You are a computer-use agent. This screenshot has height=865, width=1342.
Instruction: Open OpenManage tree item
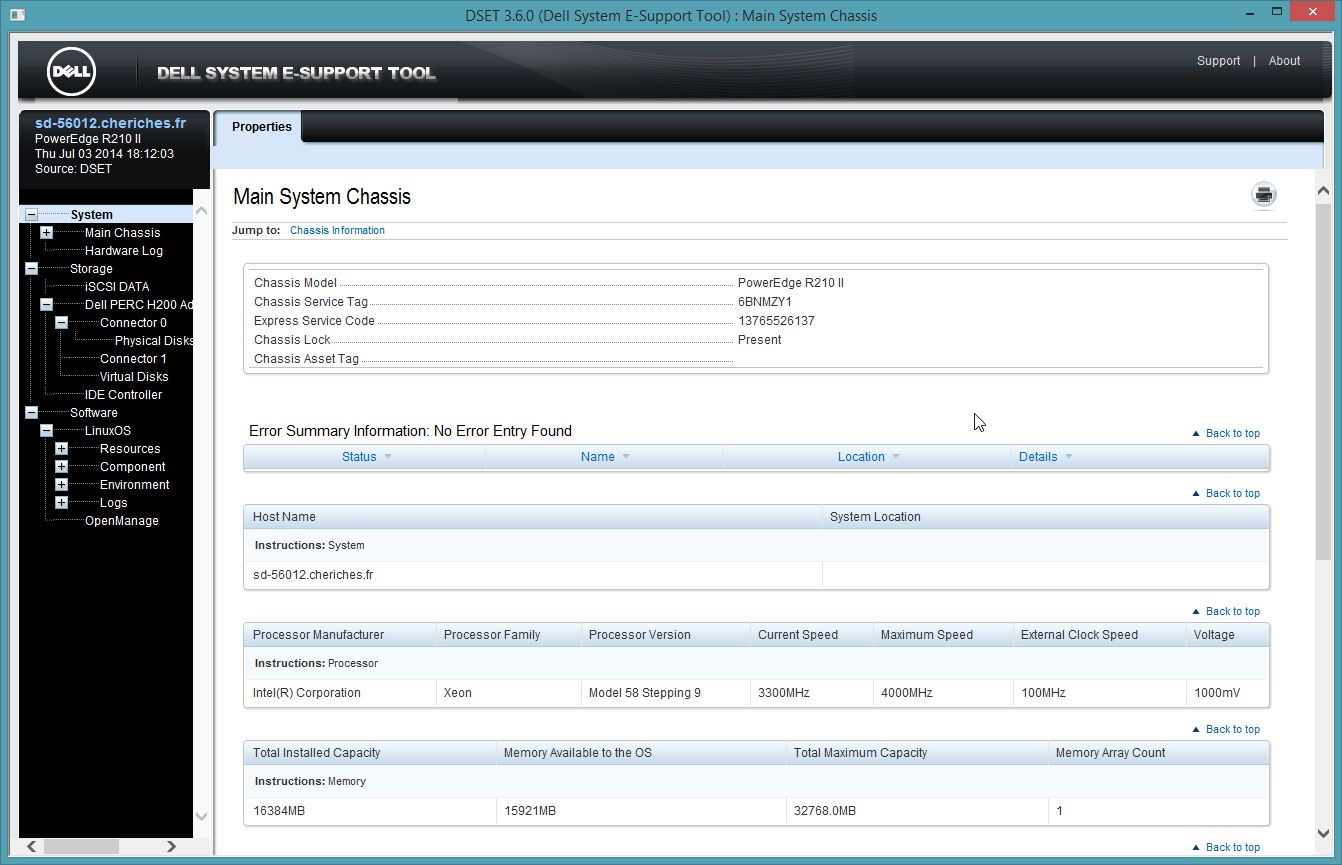pos(121,521)
